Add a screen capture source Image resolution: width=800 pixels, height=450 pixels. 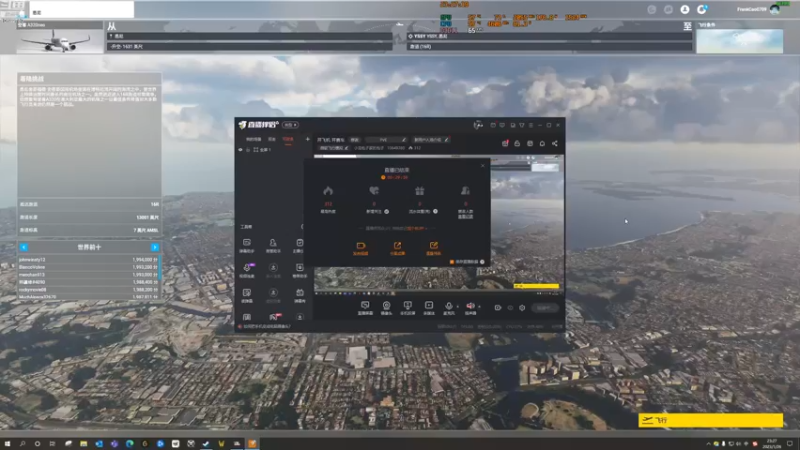[x=365, y=308]
